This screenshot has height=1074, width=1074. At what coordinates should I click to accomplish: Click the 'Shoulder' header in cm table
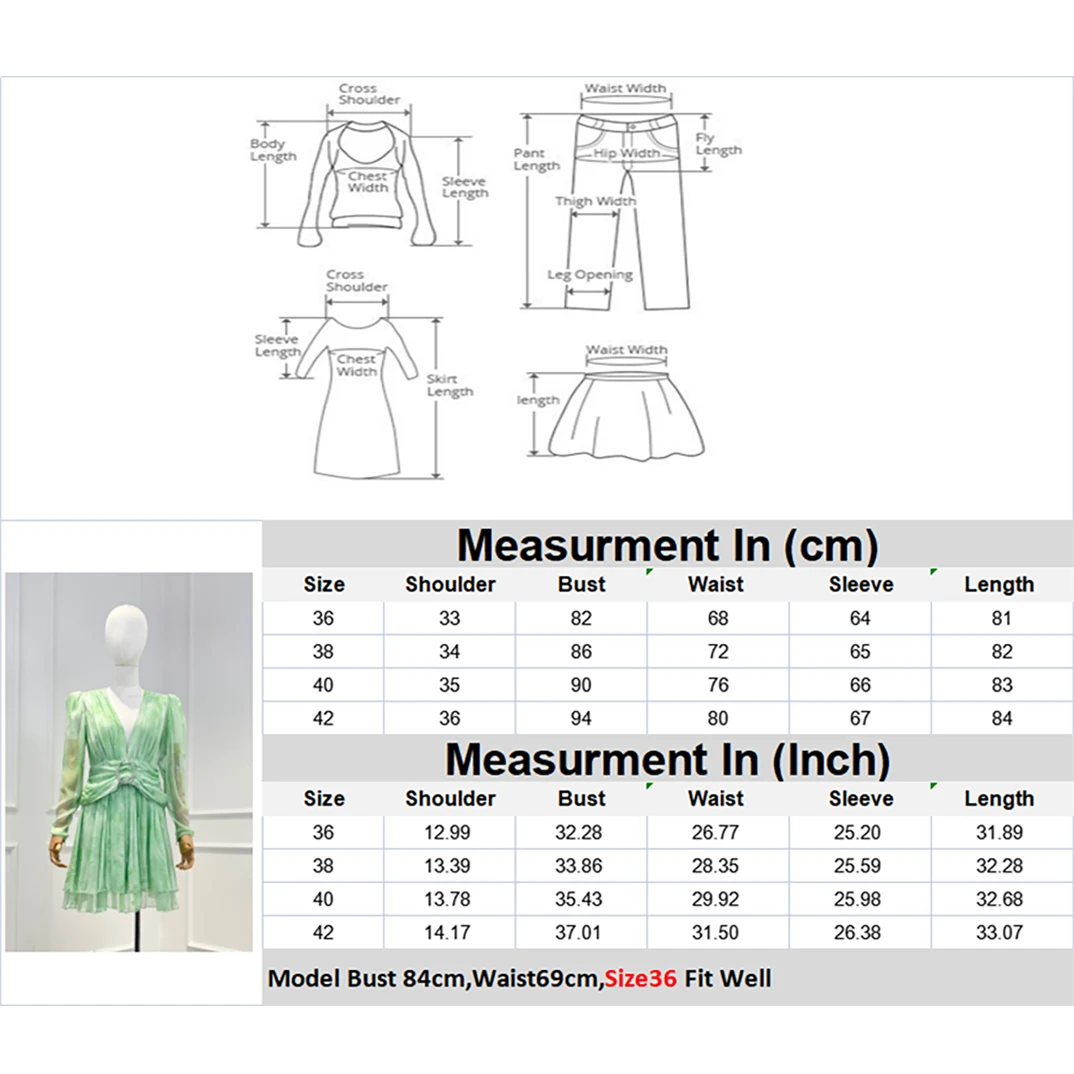(x=450, y=584)
